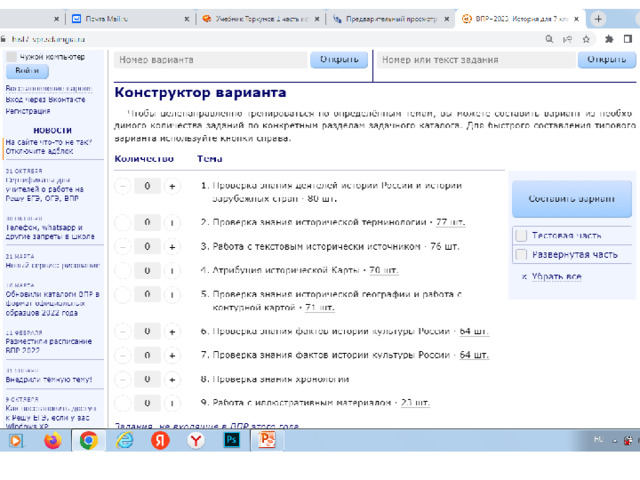Image resolution: width=640 pixels, height=480 pixels.
Task: Click the side panel icon in toolbar
Action: pyautogui.click(x=628, y=39)
